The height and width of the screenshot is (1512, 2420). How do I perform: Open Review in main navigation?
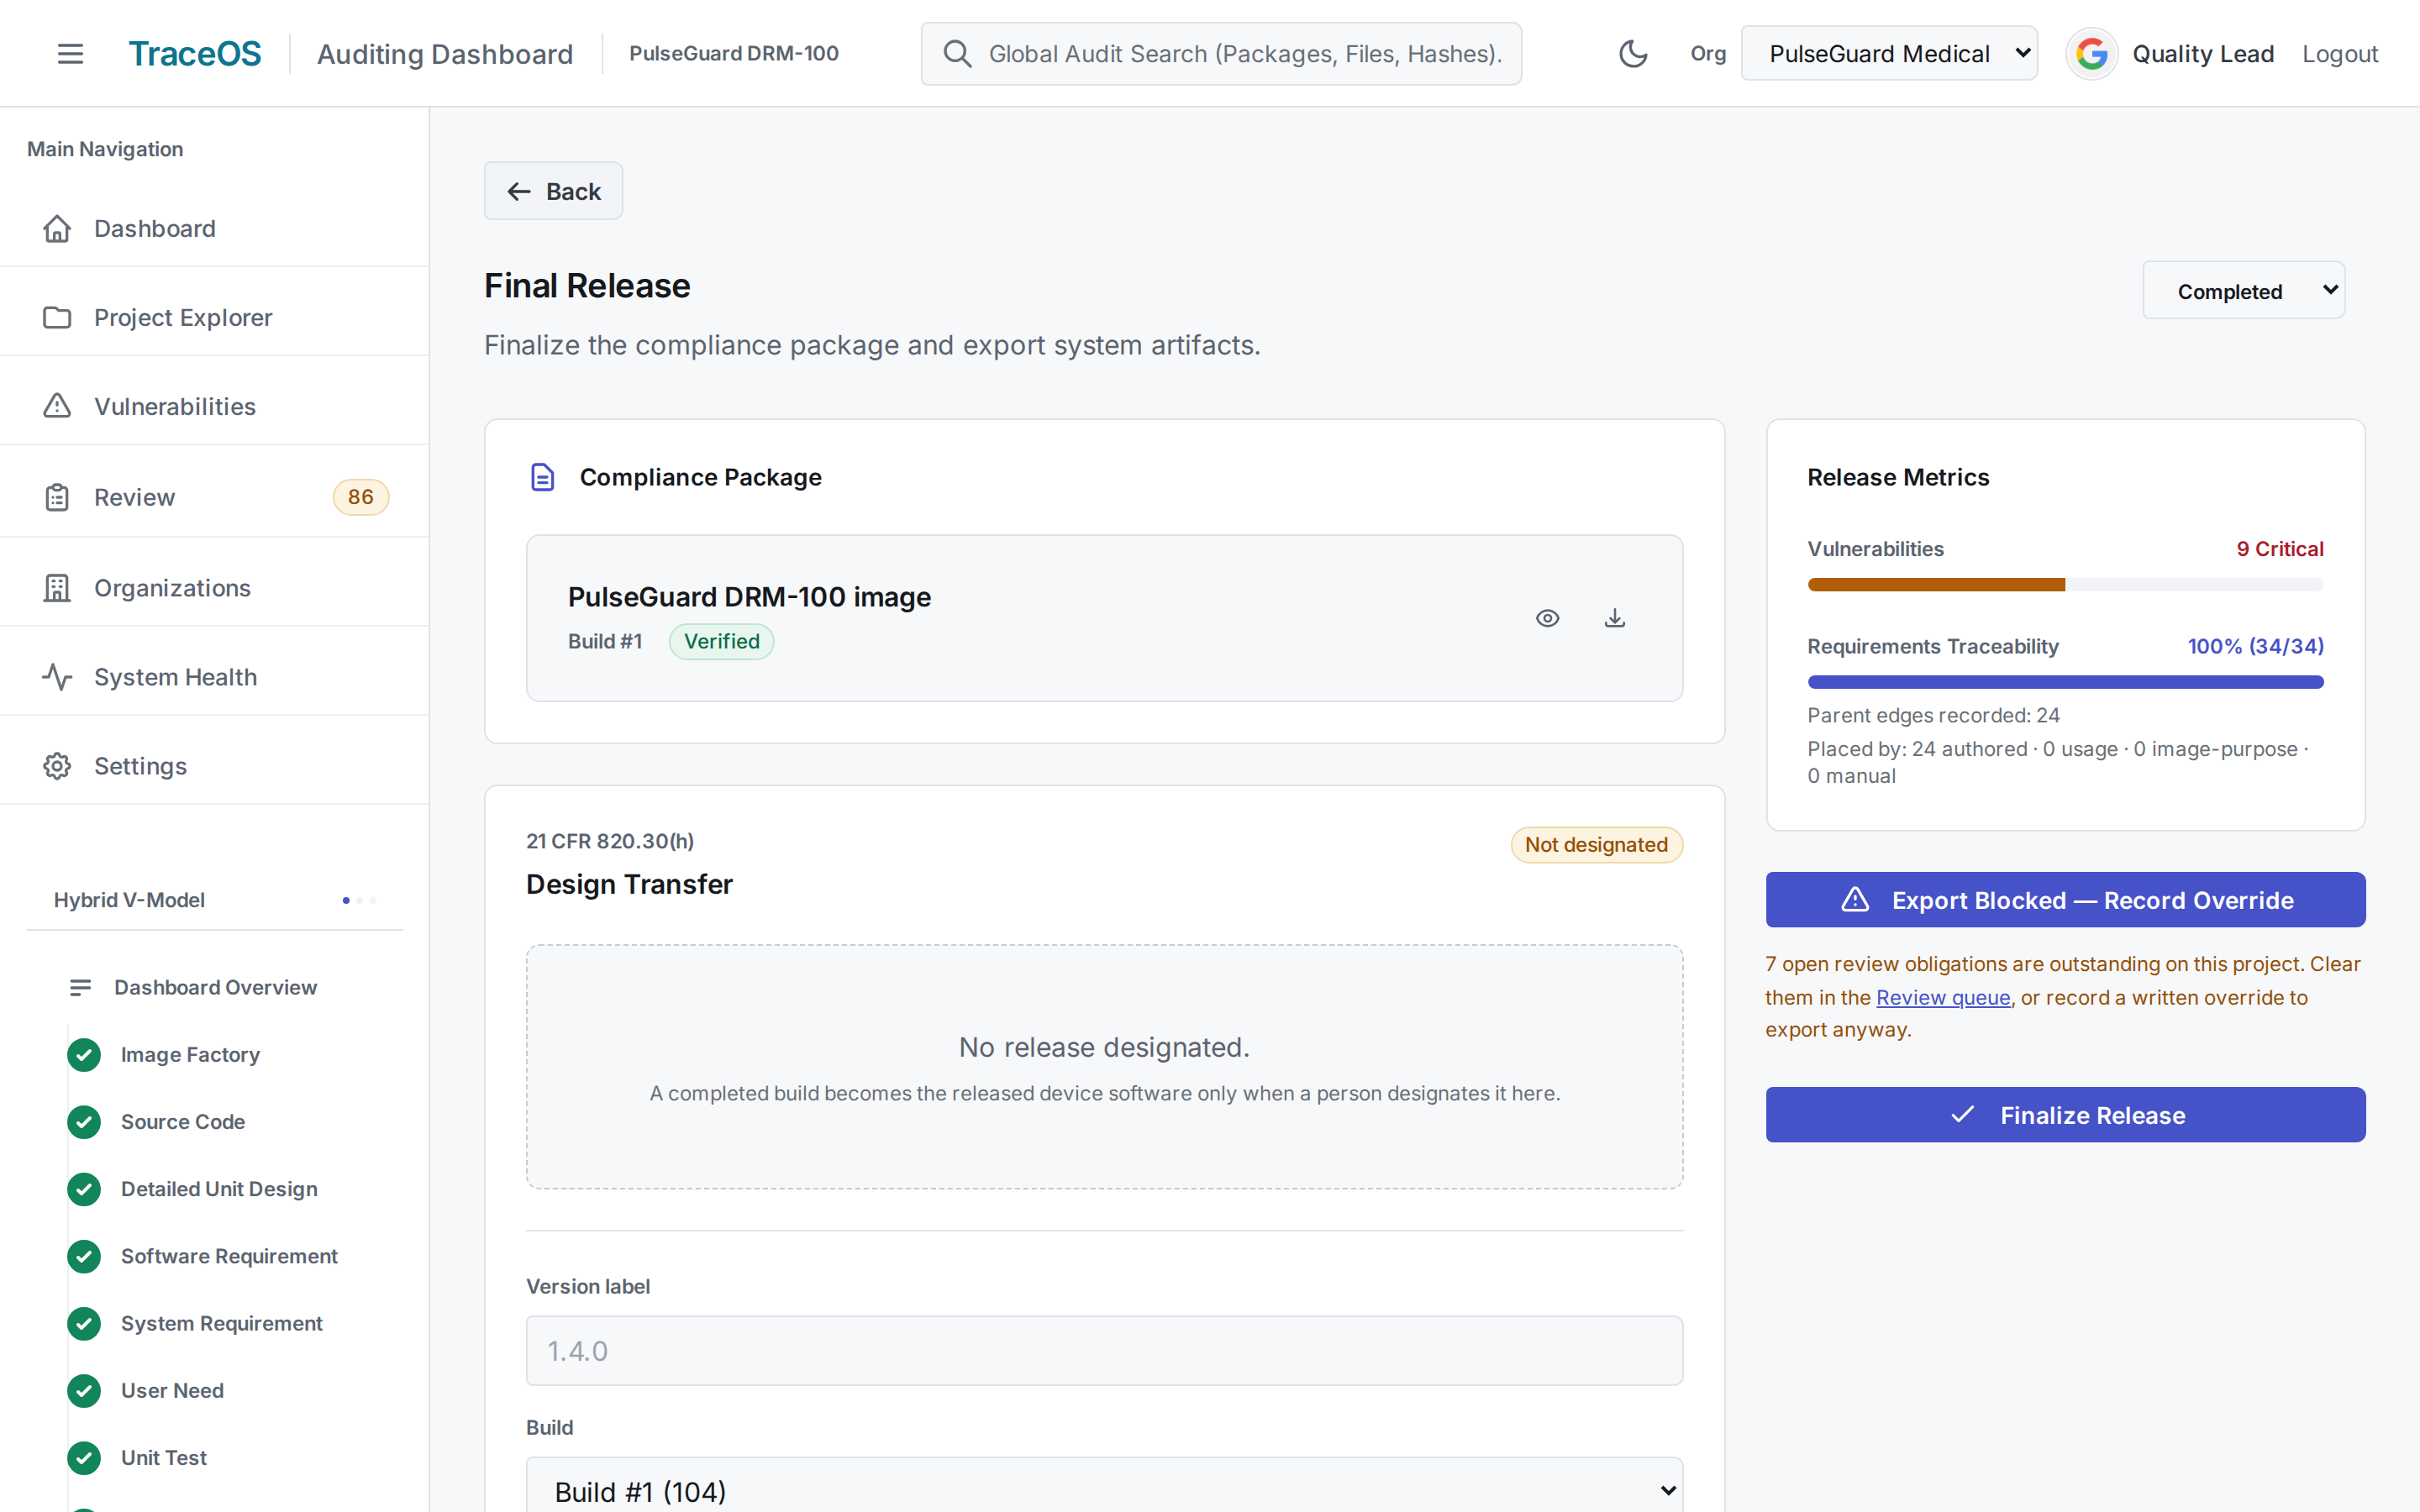point(215,497)
